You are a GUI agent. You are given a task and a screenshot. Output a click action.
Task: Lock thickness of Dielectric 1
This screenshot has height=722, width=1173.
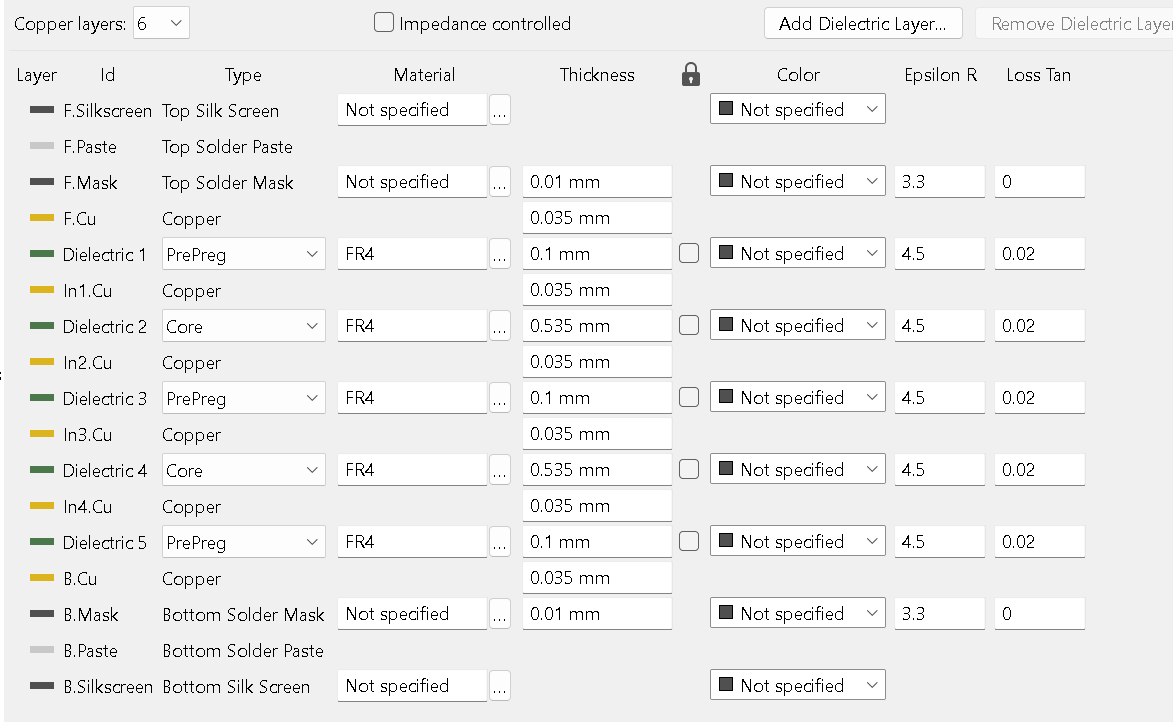click(x=689, y=253)
